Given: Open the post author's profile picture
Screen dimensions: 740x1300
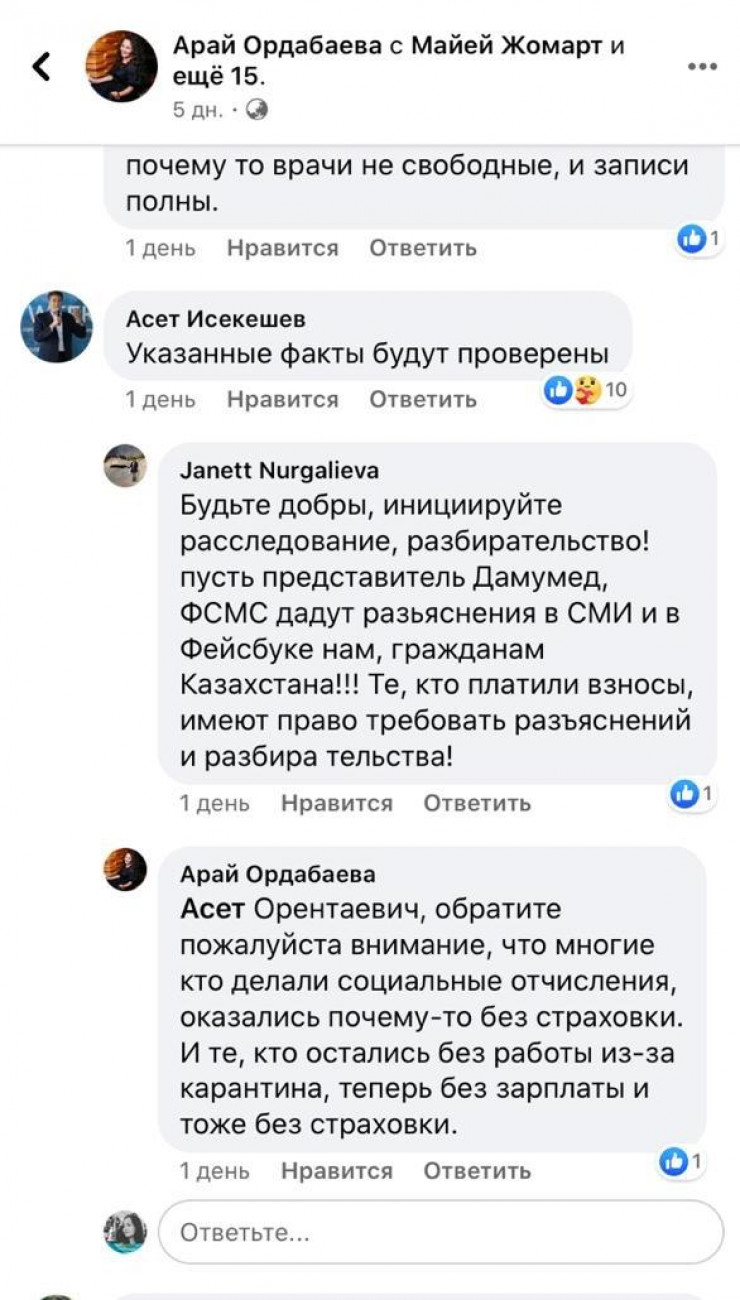Looking at the screenshot, I should point(123,67).
